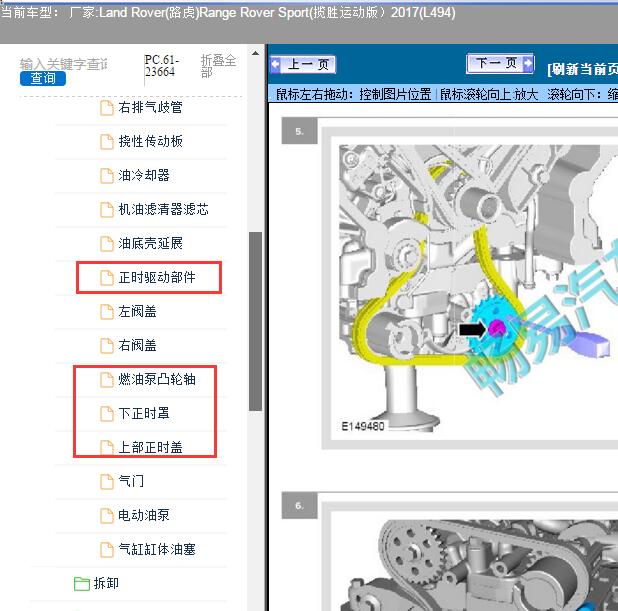618x611 pixels.
Task: Click the document icon beside 下正时罩
Action: tap(107, 414)
